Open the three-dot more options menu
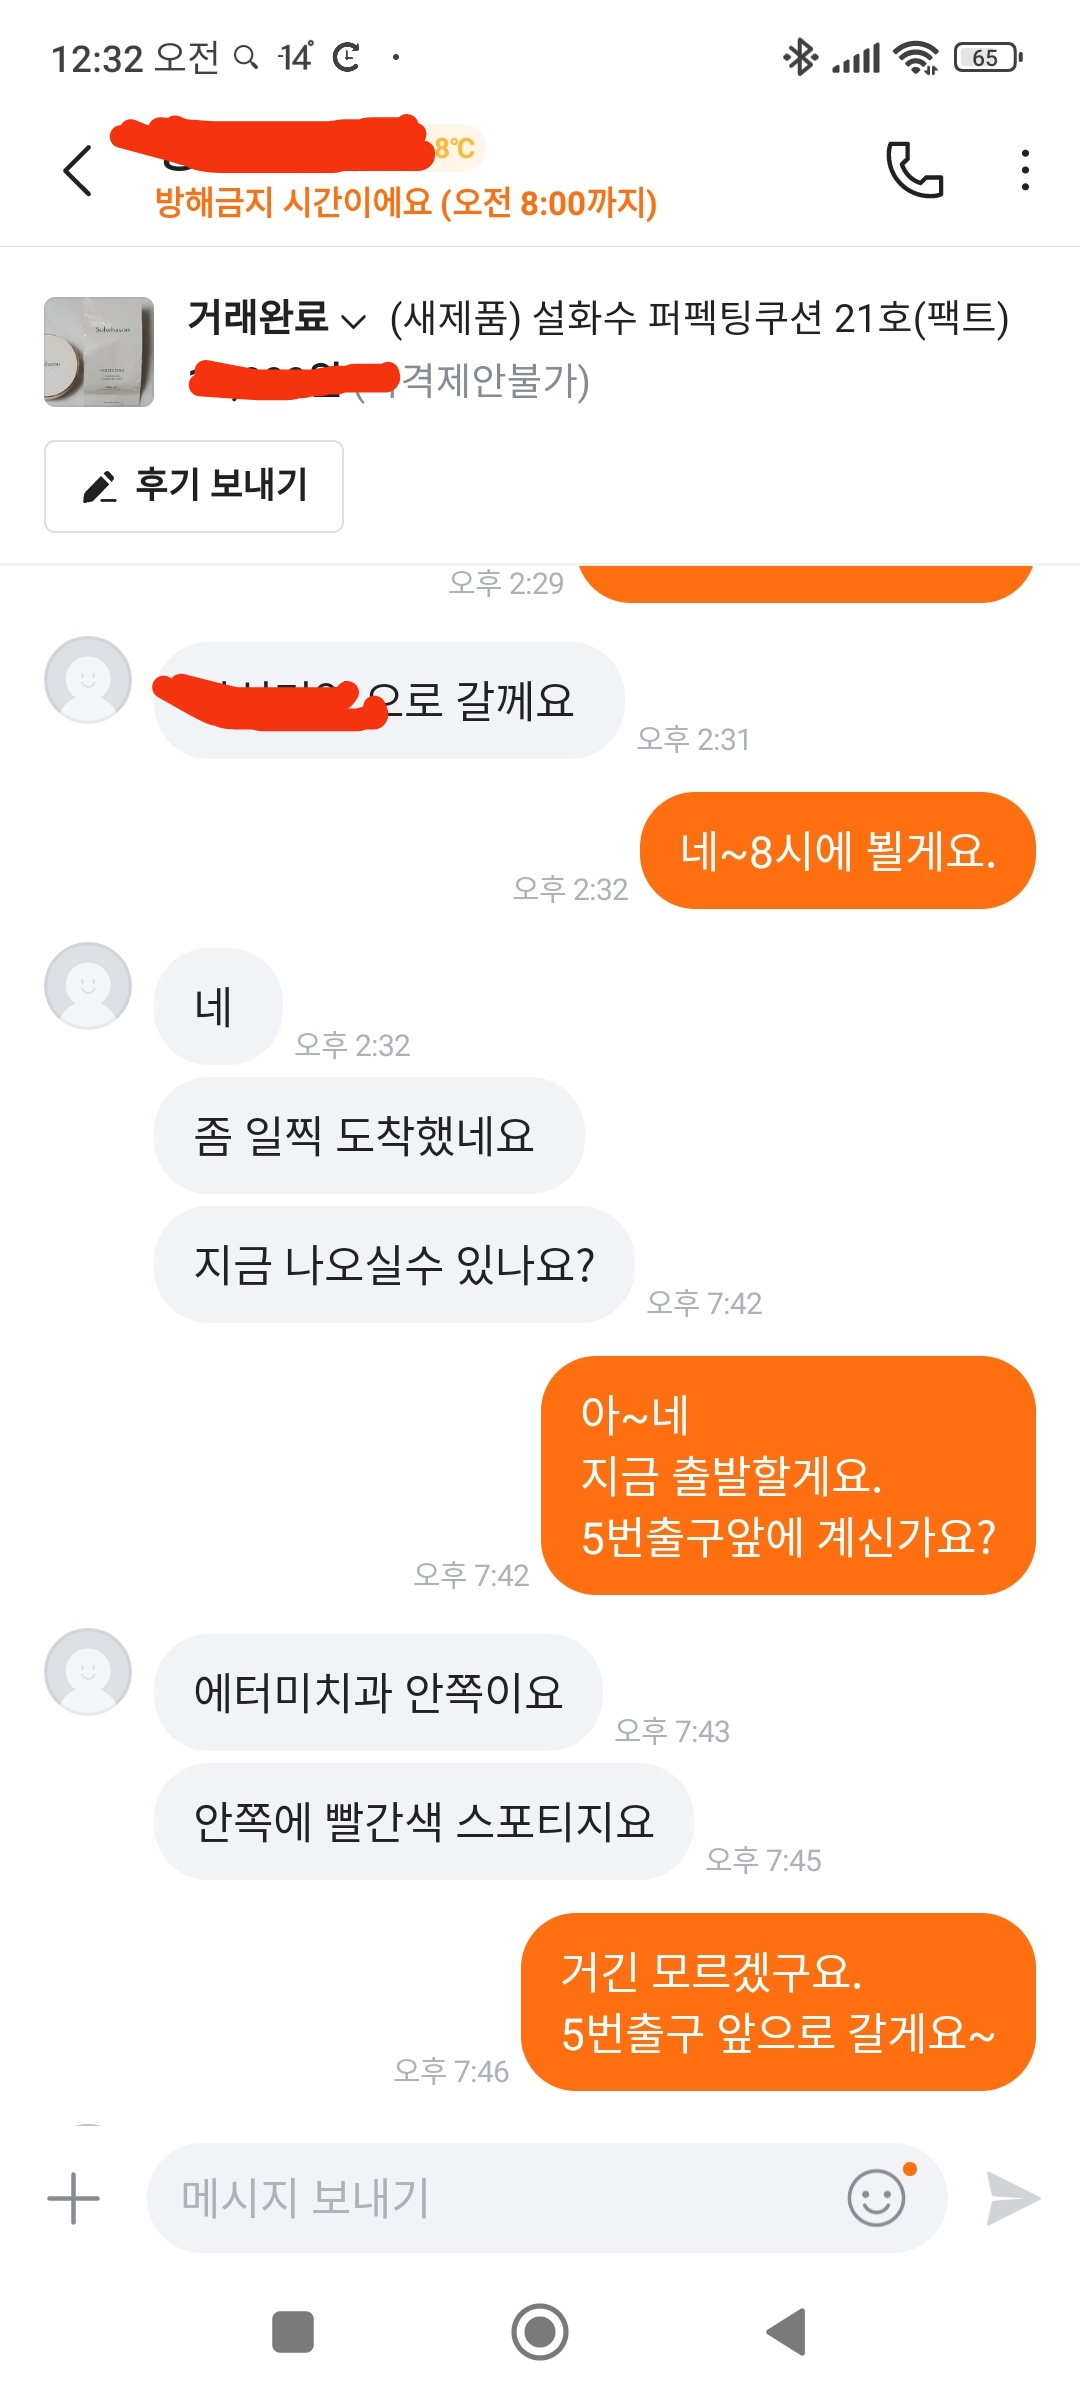This screenshot has width=1080, height=2400. [1025, 170]
